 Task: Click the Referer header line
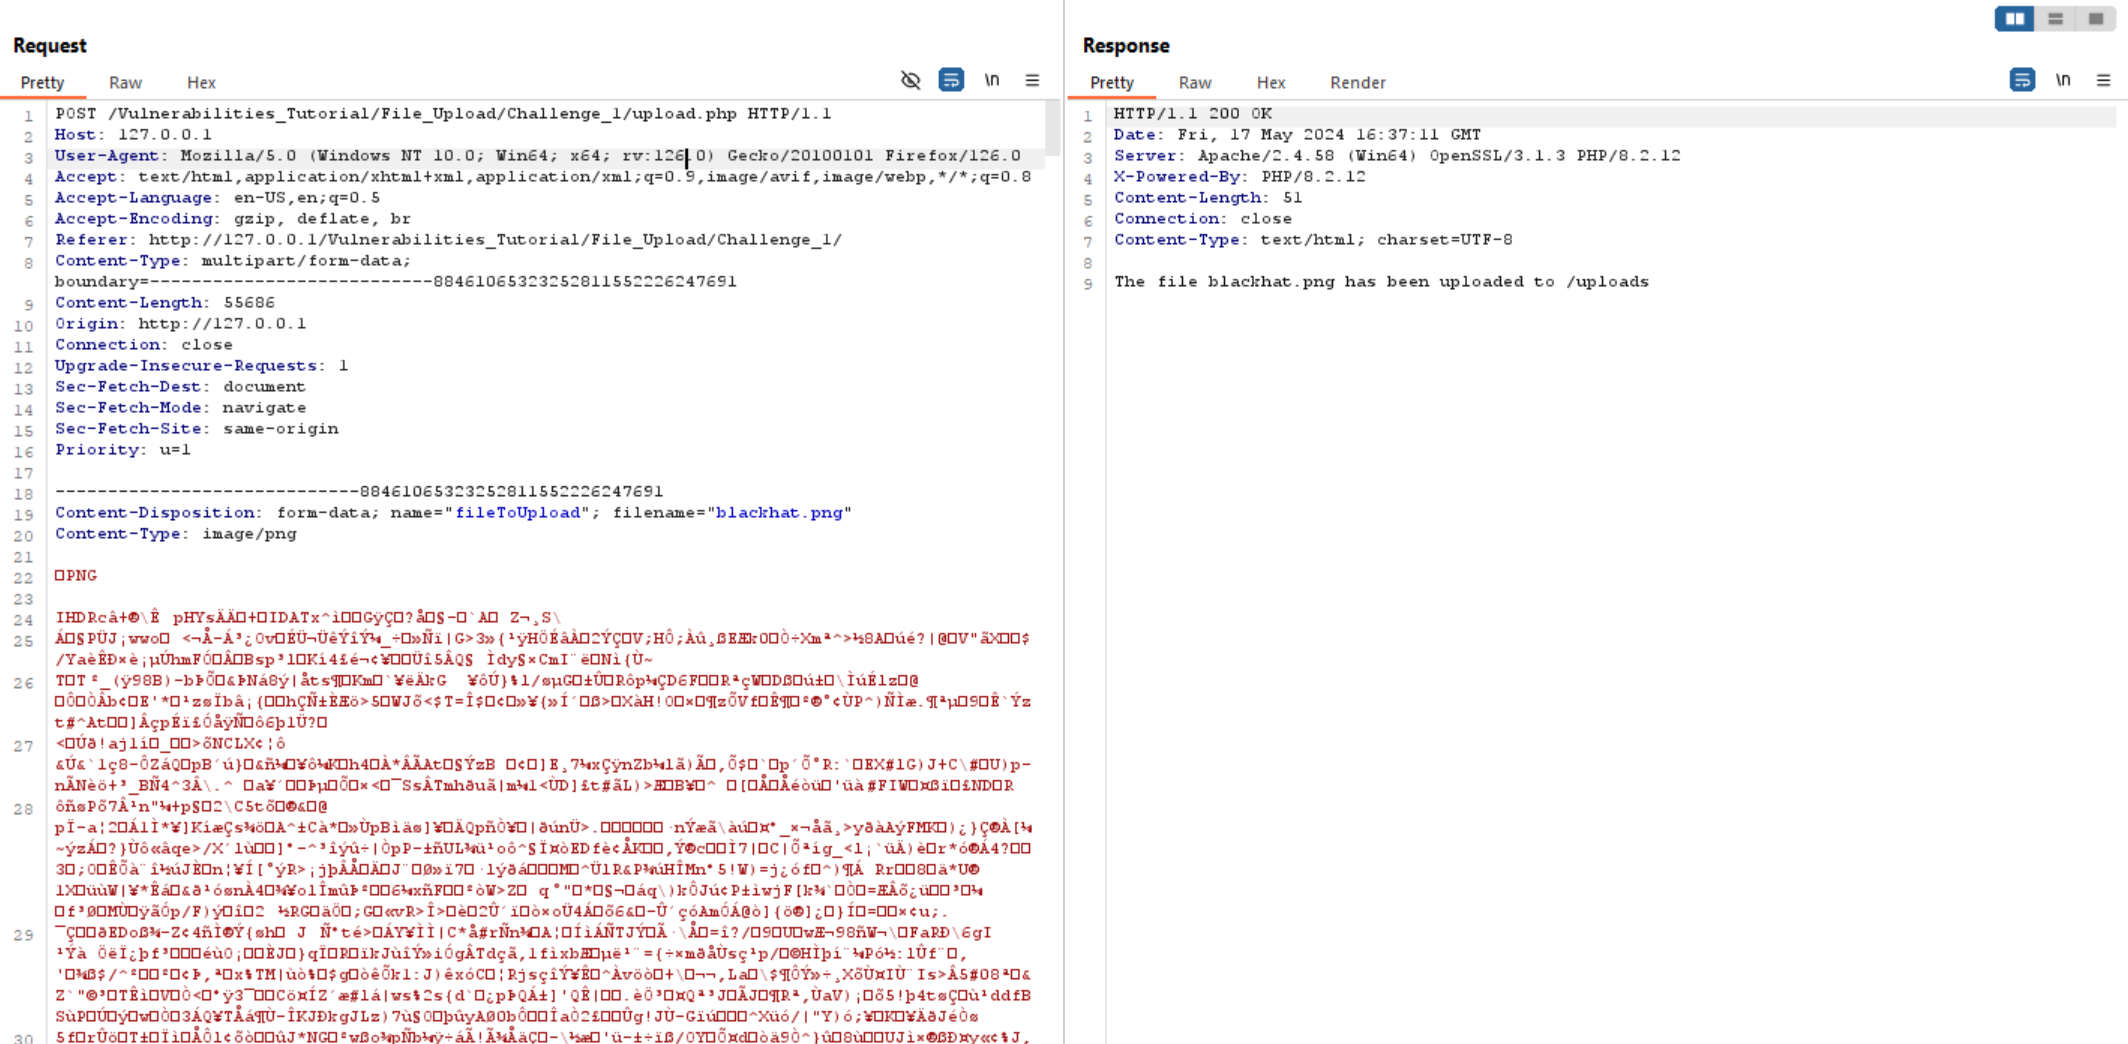(448, 240)
